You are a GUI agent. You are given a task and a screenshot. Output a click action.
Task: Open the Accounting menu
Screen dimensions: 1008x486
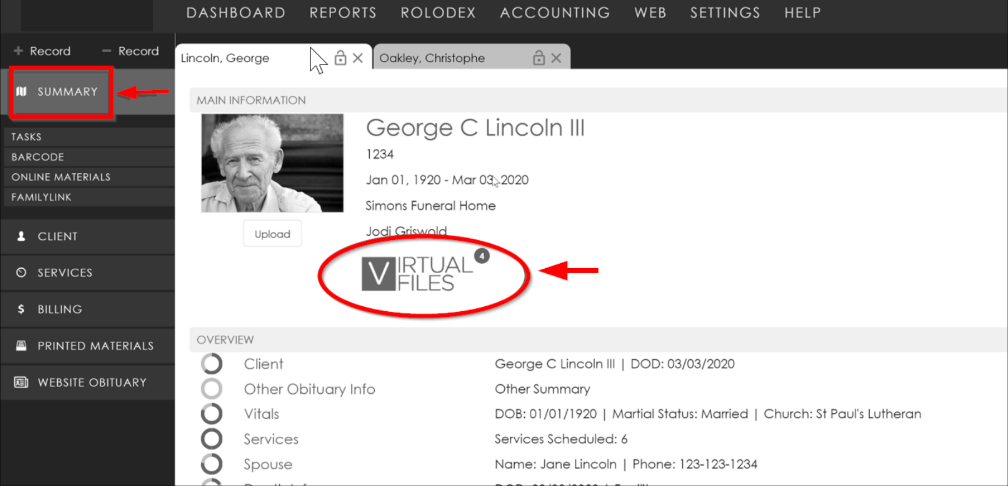[x=554, y=13]
